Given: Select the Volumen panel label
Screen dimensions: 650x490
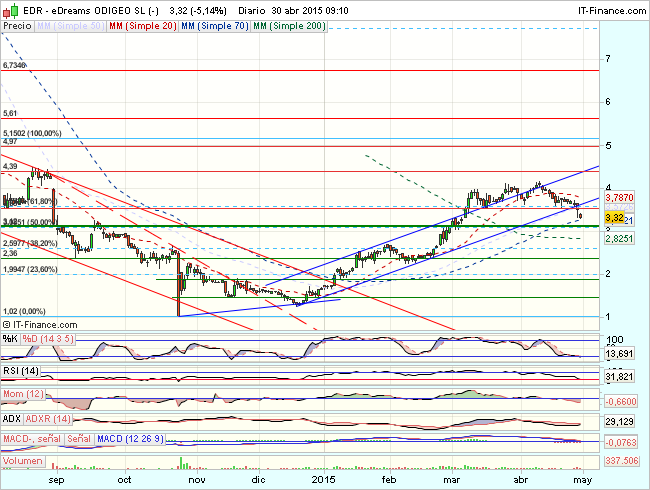Looking at the screenshot, I should pos(22,461).
